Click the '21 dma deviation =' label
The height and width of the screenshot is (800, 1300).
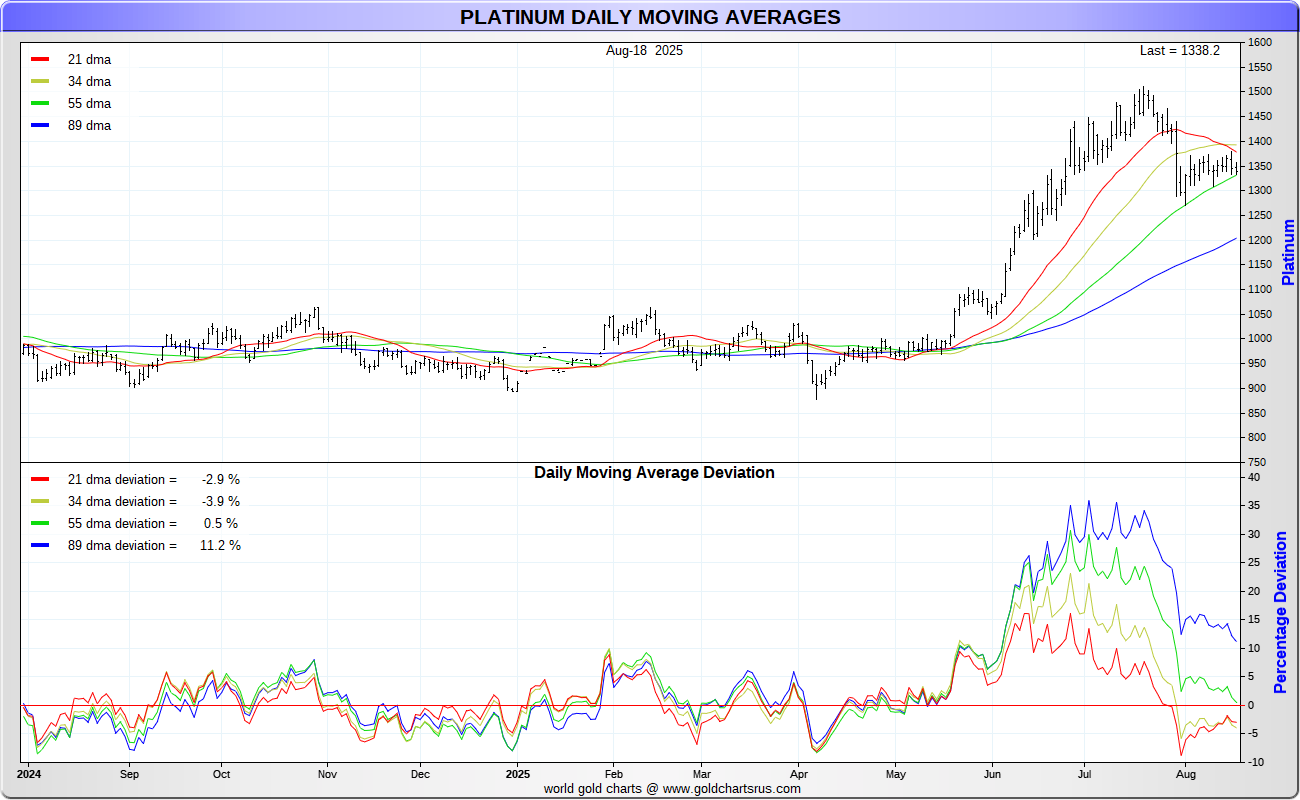pyautogui.click(x=122, y=479)
